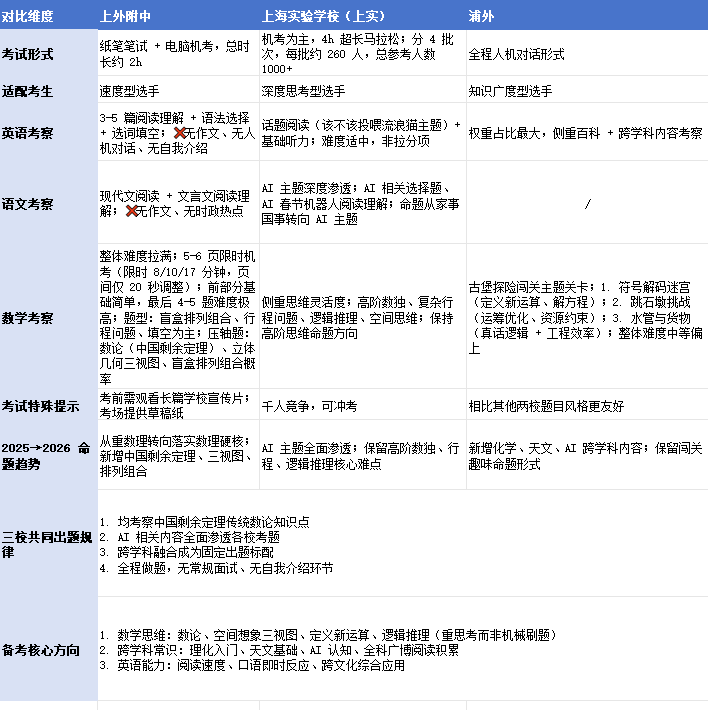Select the 适配考生 row label
Viewport: 708px width, 710px height.
coord(48,90)
